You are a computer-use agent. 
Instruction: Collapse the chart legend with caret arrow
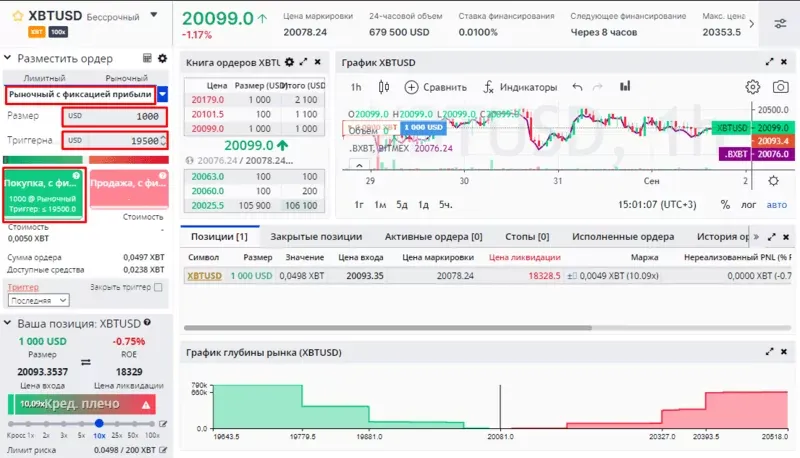(359, 165)
